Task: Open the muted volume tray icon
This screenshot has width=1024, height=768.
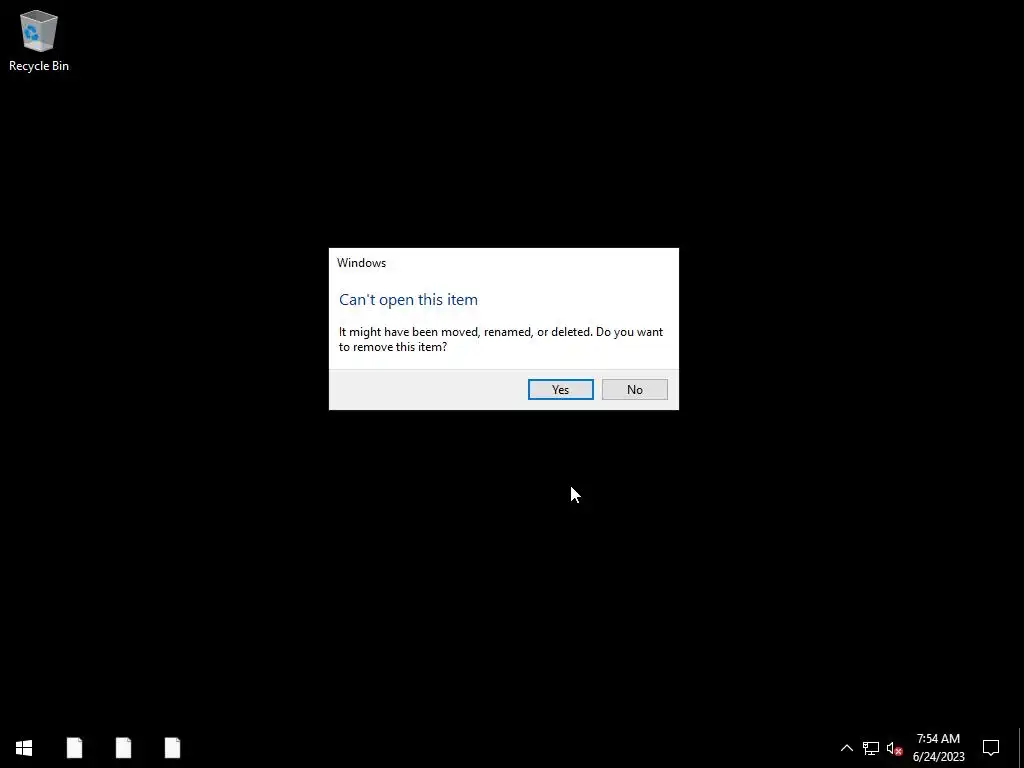Action: tap(894, 748)
